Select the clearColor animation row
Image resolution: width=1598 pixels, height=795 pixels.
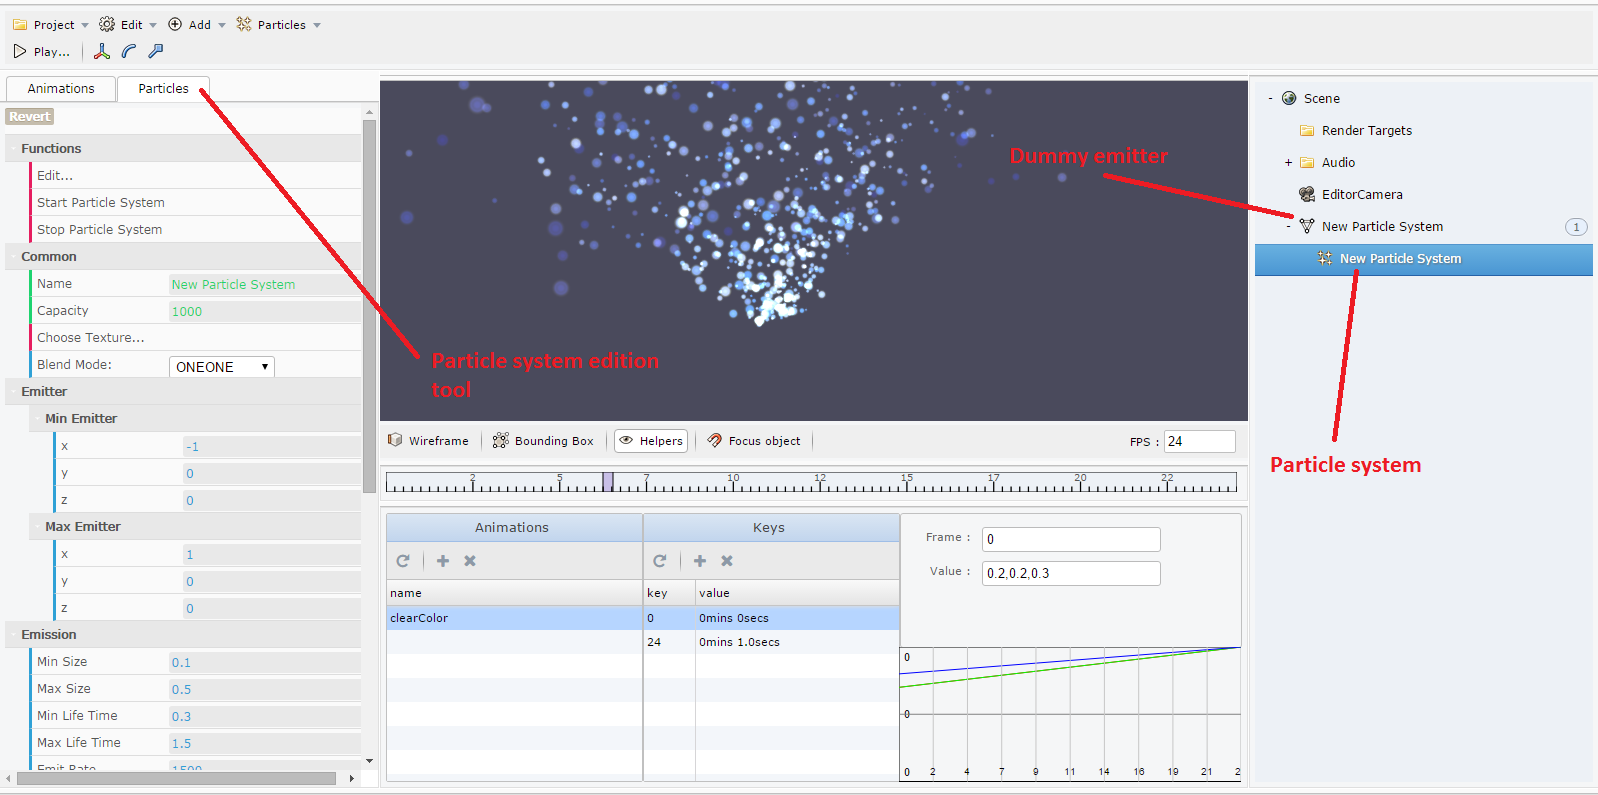[x=514, y=618]
